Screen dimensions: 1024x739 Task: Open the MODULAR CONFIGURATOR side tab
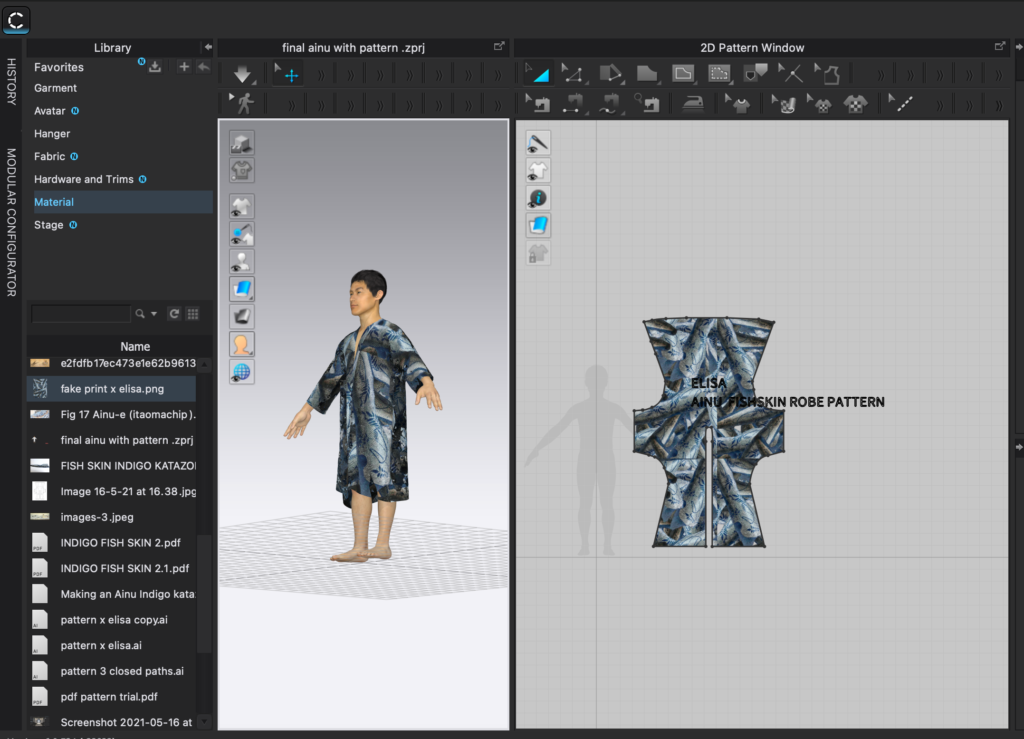tap(11, 222)
